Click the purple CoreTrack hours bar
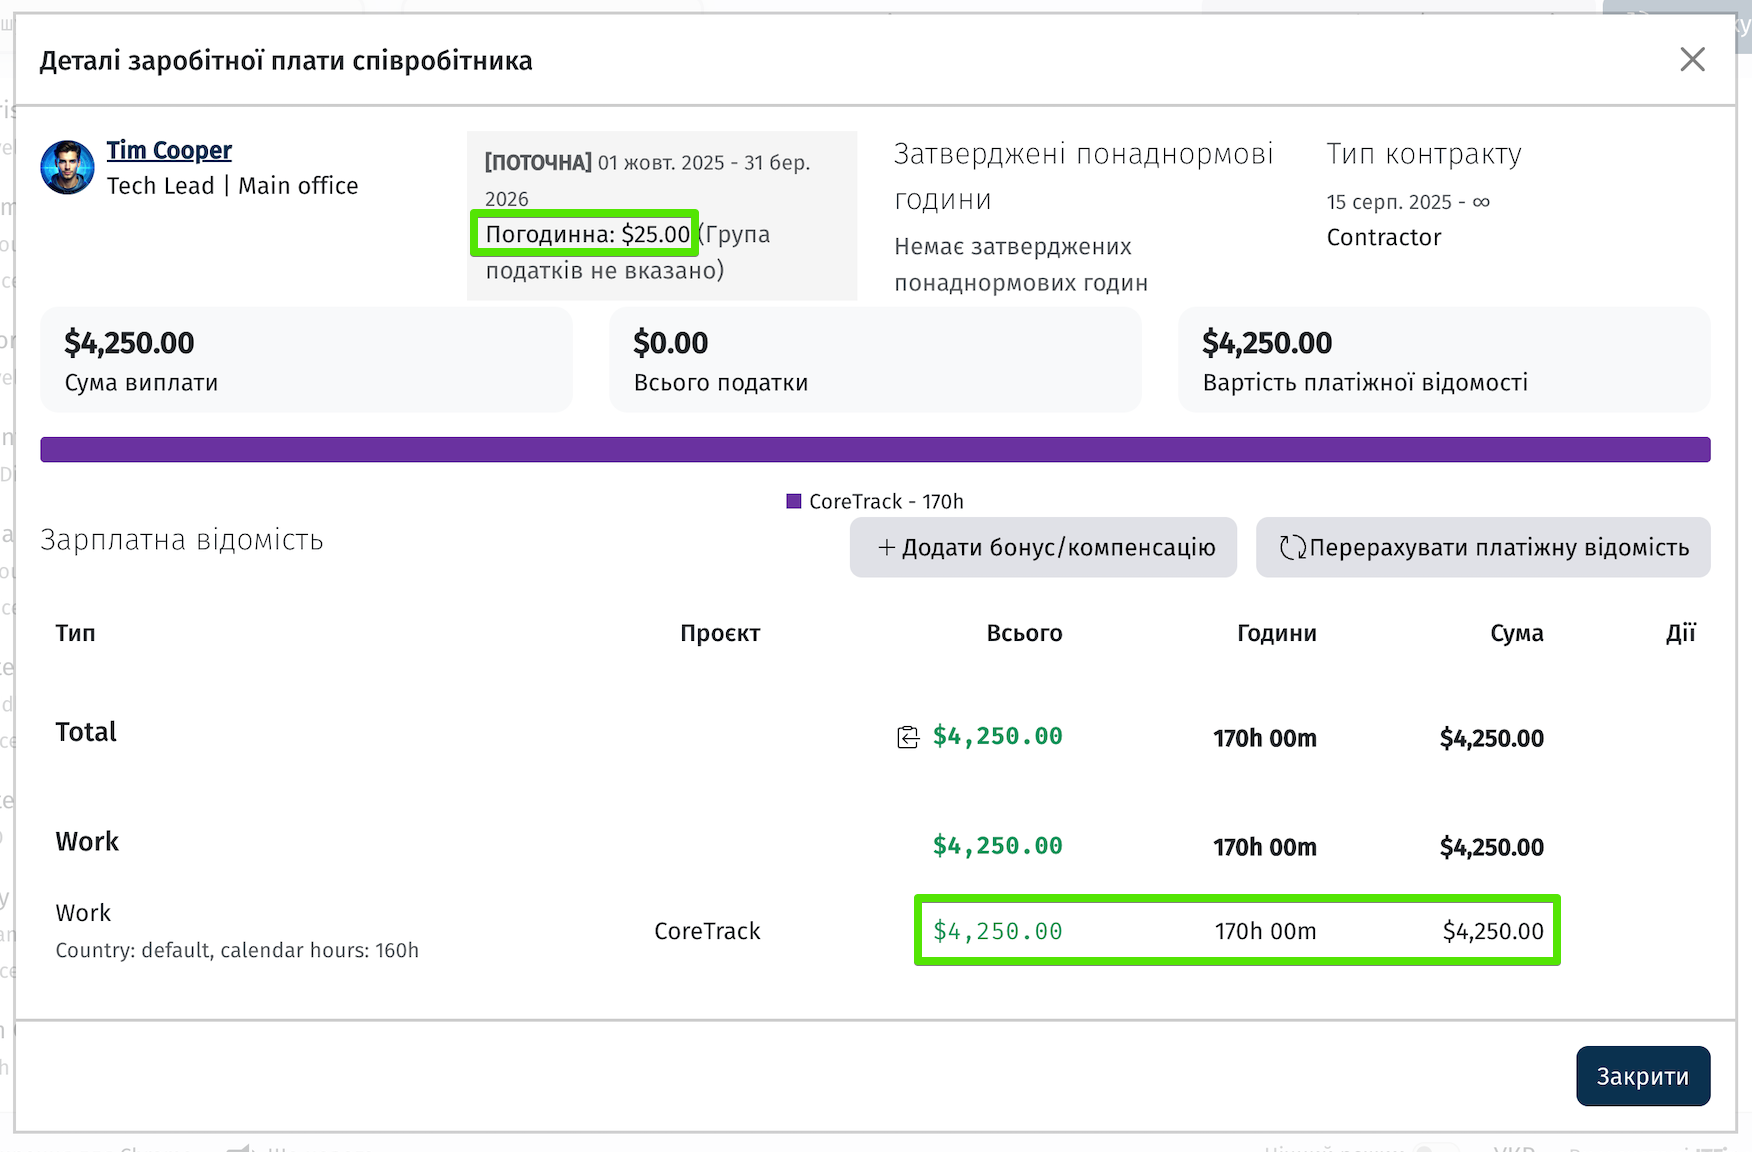1752x1152 pixels. click(875, 449)
